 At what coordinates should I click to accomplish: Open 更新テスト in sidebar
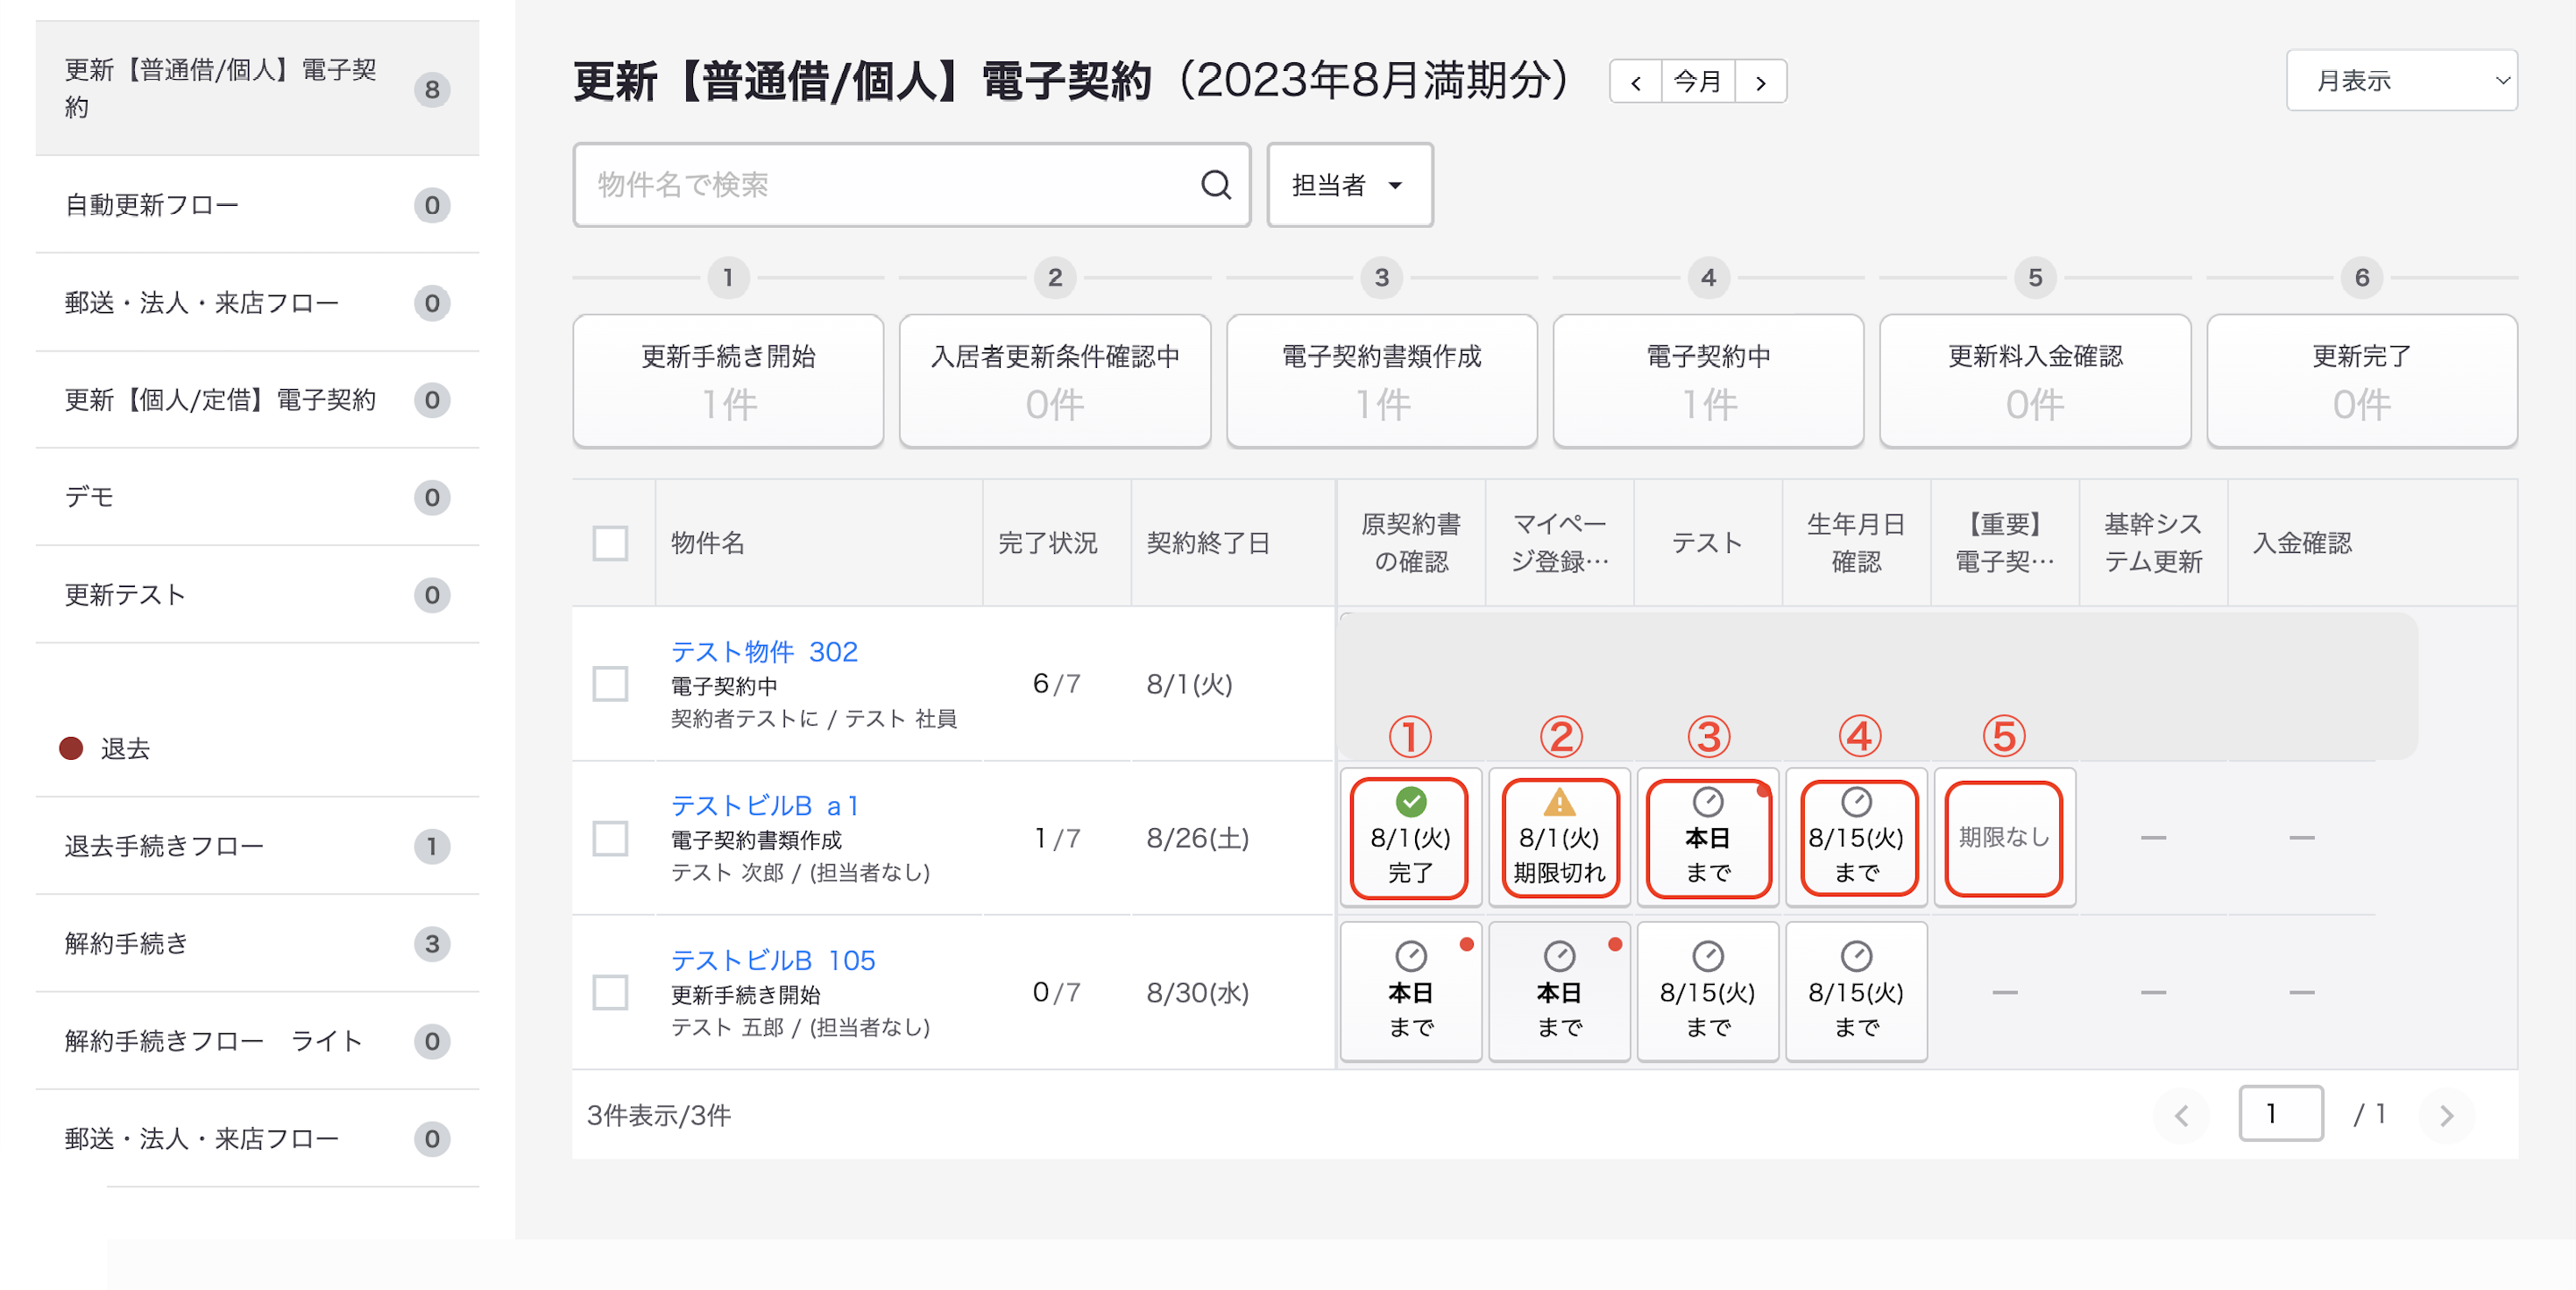[x=257, y=595]
